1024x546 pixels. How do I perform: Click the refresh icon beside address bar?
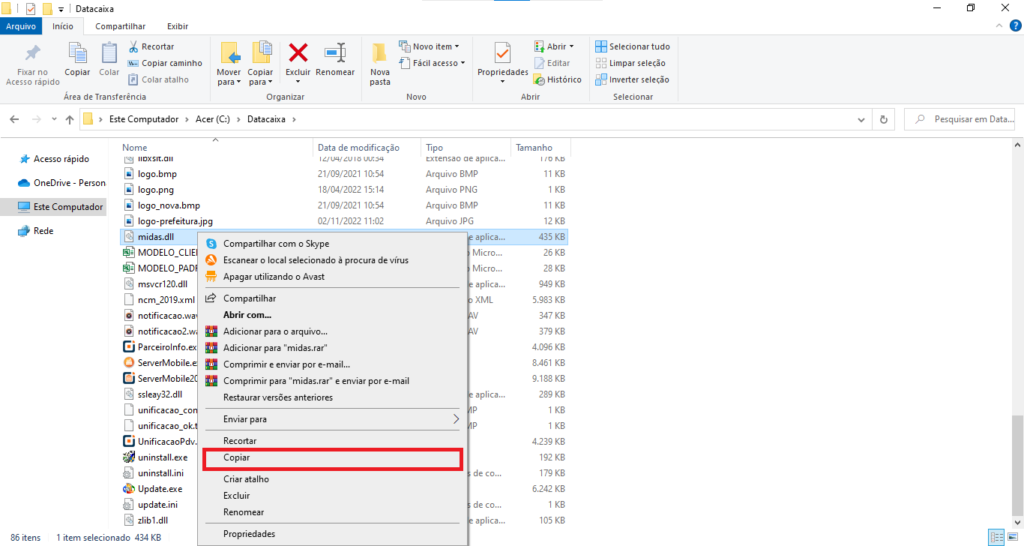(x=883, y=119)
